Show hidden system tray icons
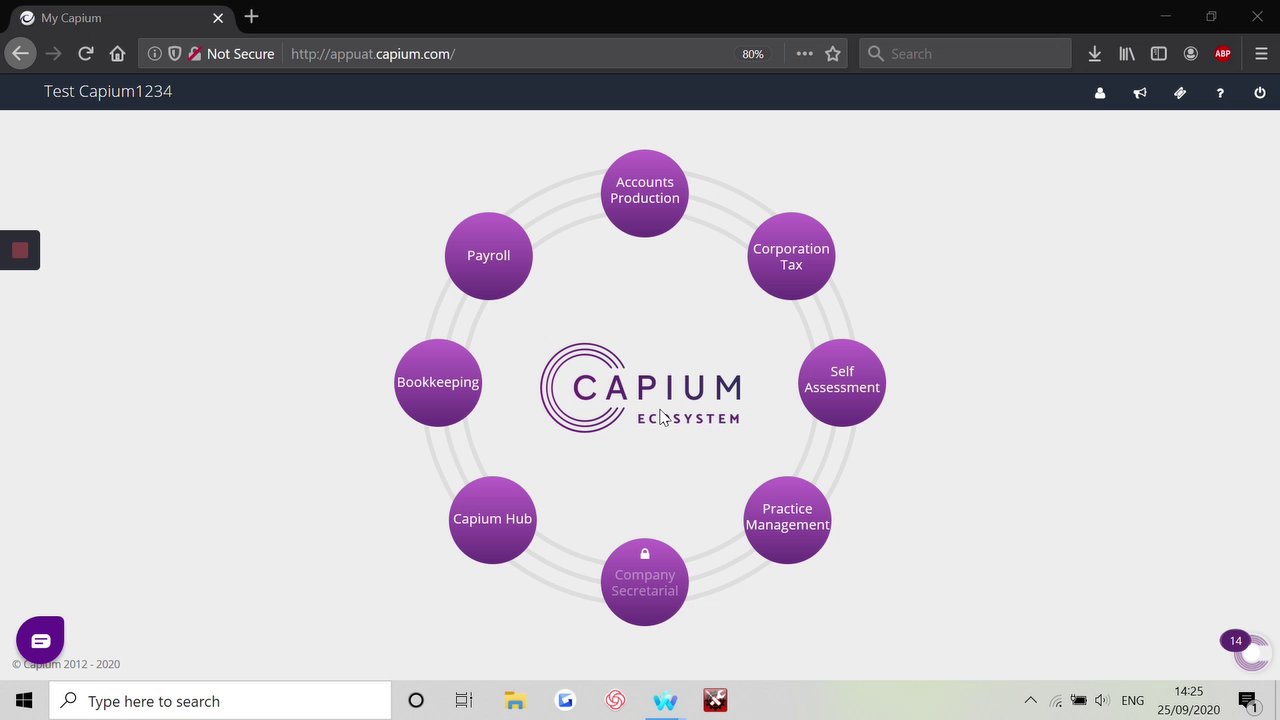The image size is (1280, 720). [x=1031, y=701]
